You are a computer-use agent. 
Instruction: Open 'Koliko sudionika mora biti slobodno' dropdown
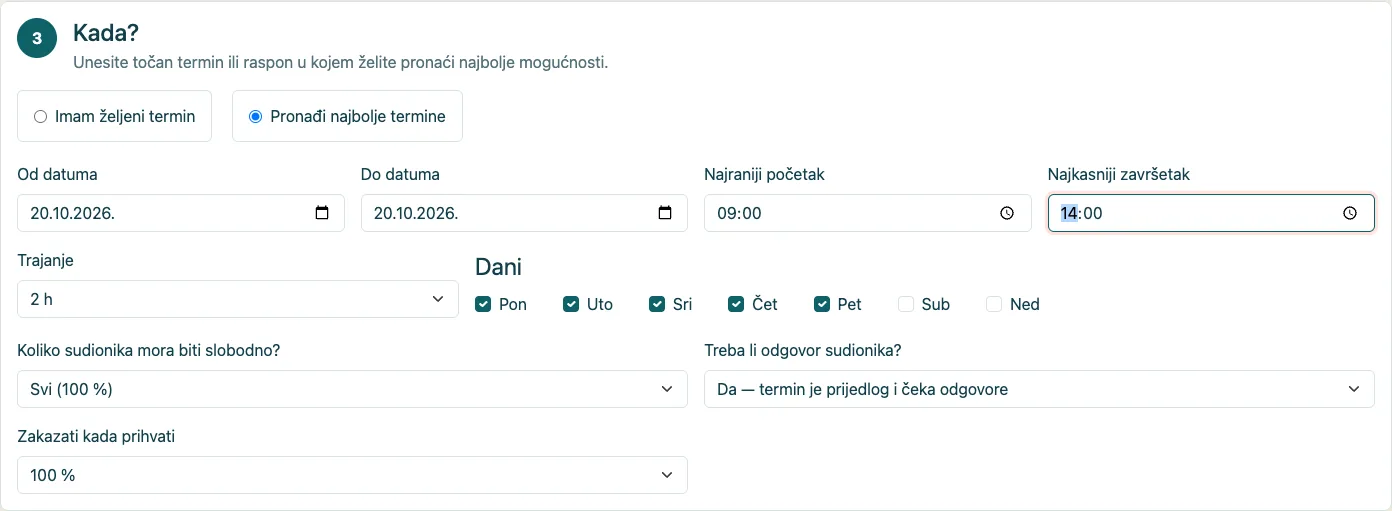(x=352, y=389)
